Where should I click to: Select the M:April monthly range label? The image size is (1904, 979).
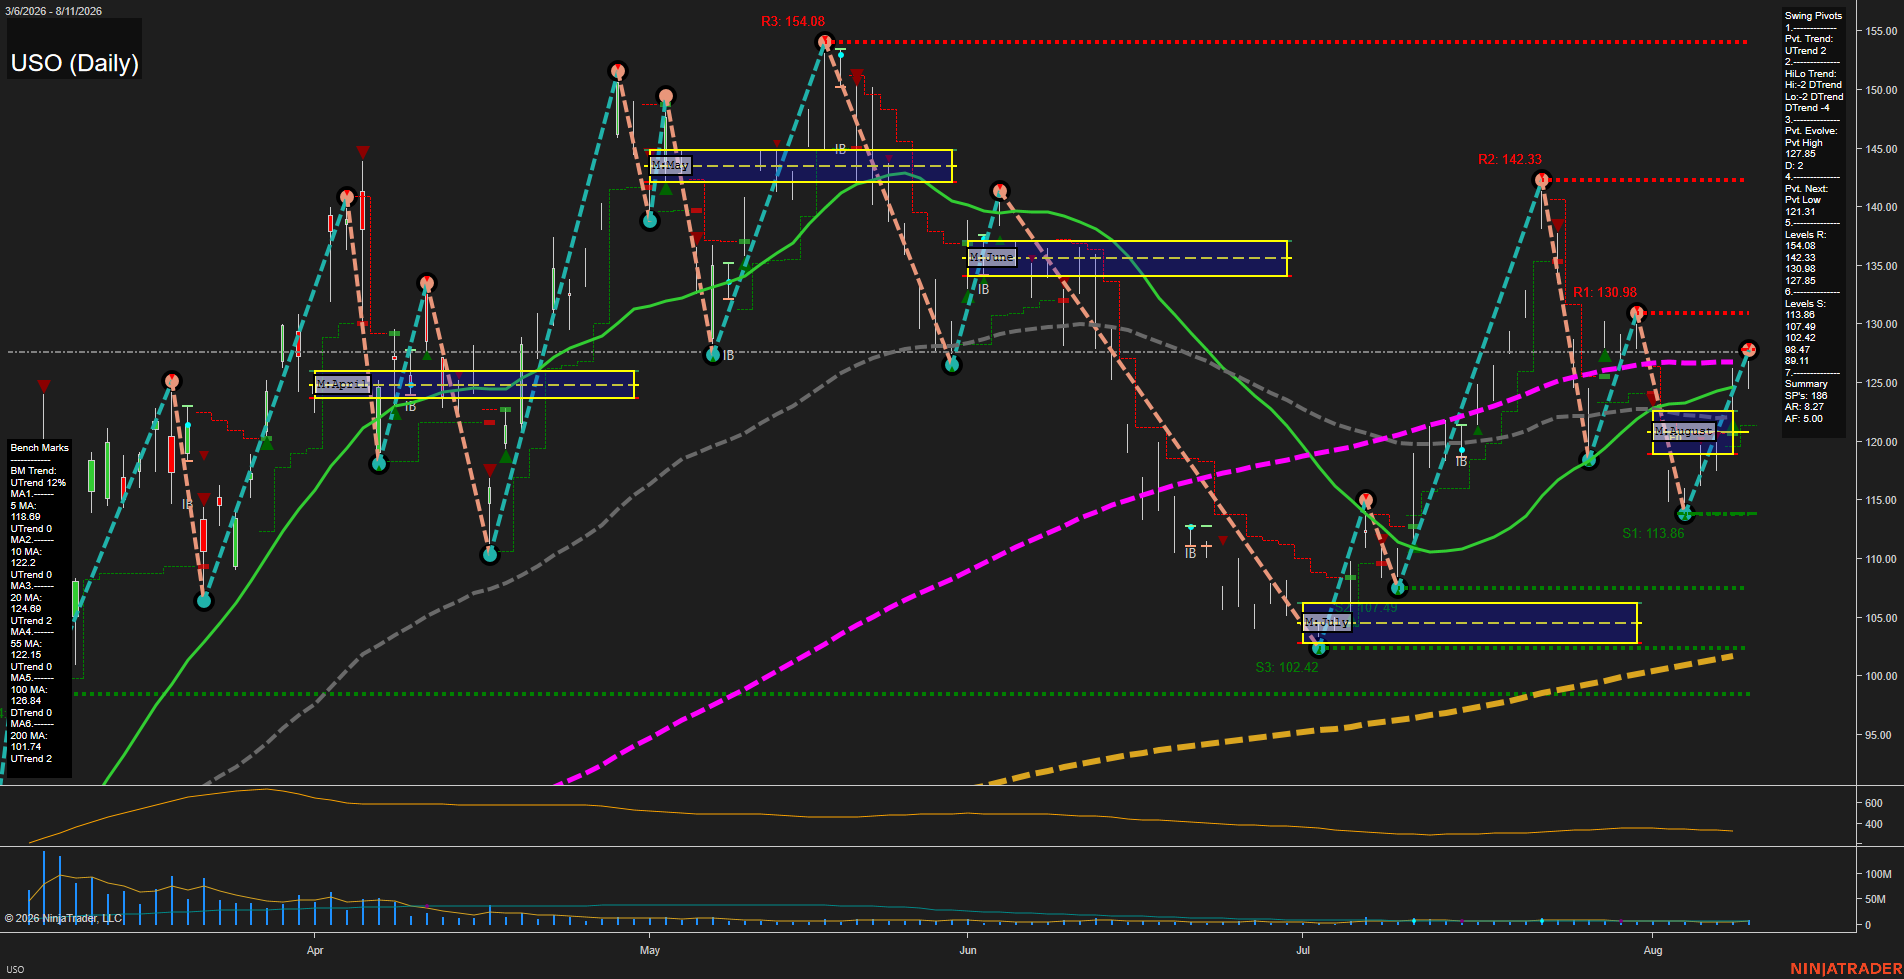coord(342,384)
